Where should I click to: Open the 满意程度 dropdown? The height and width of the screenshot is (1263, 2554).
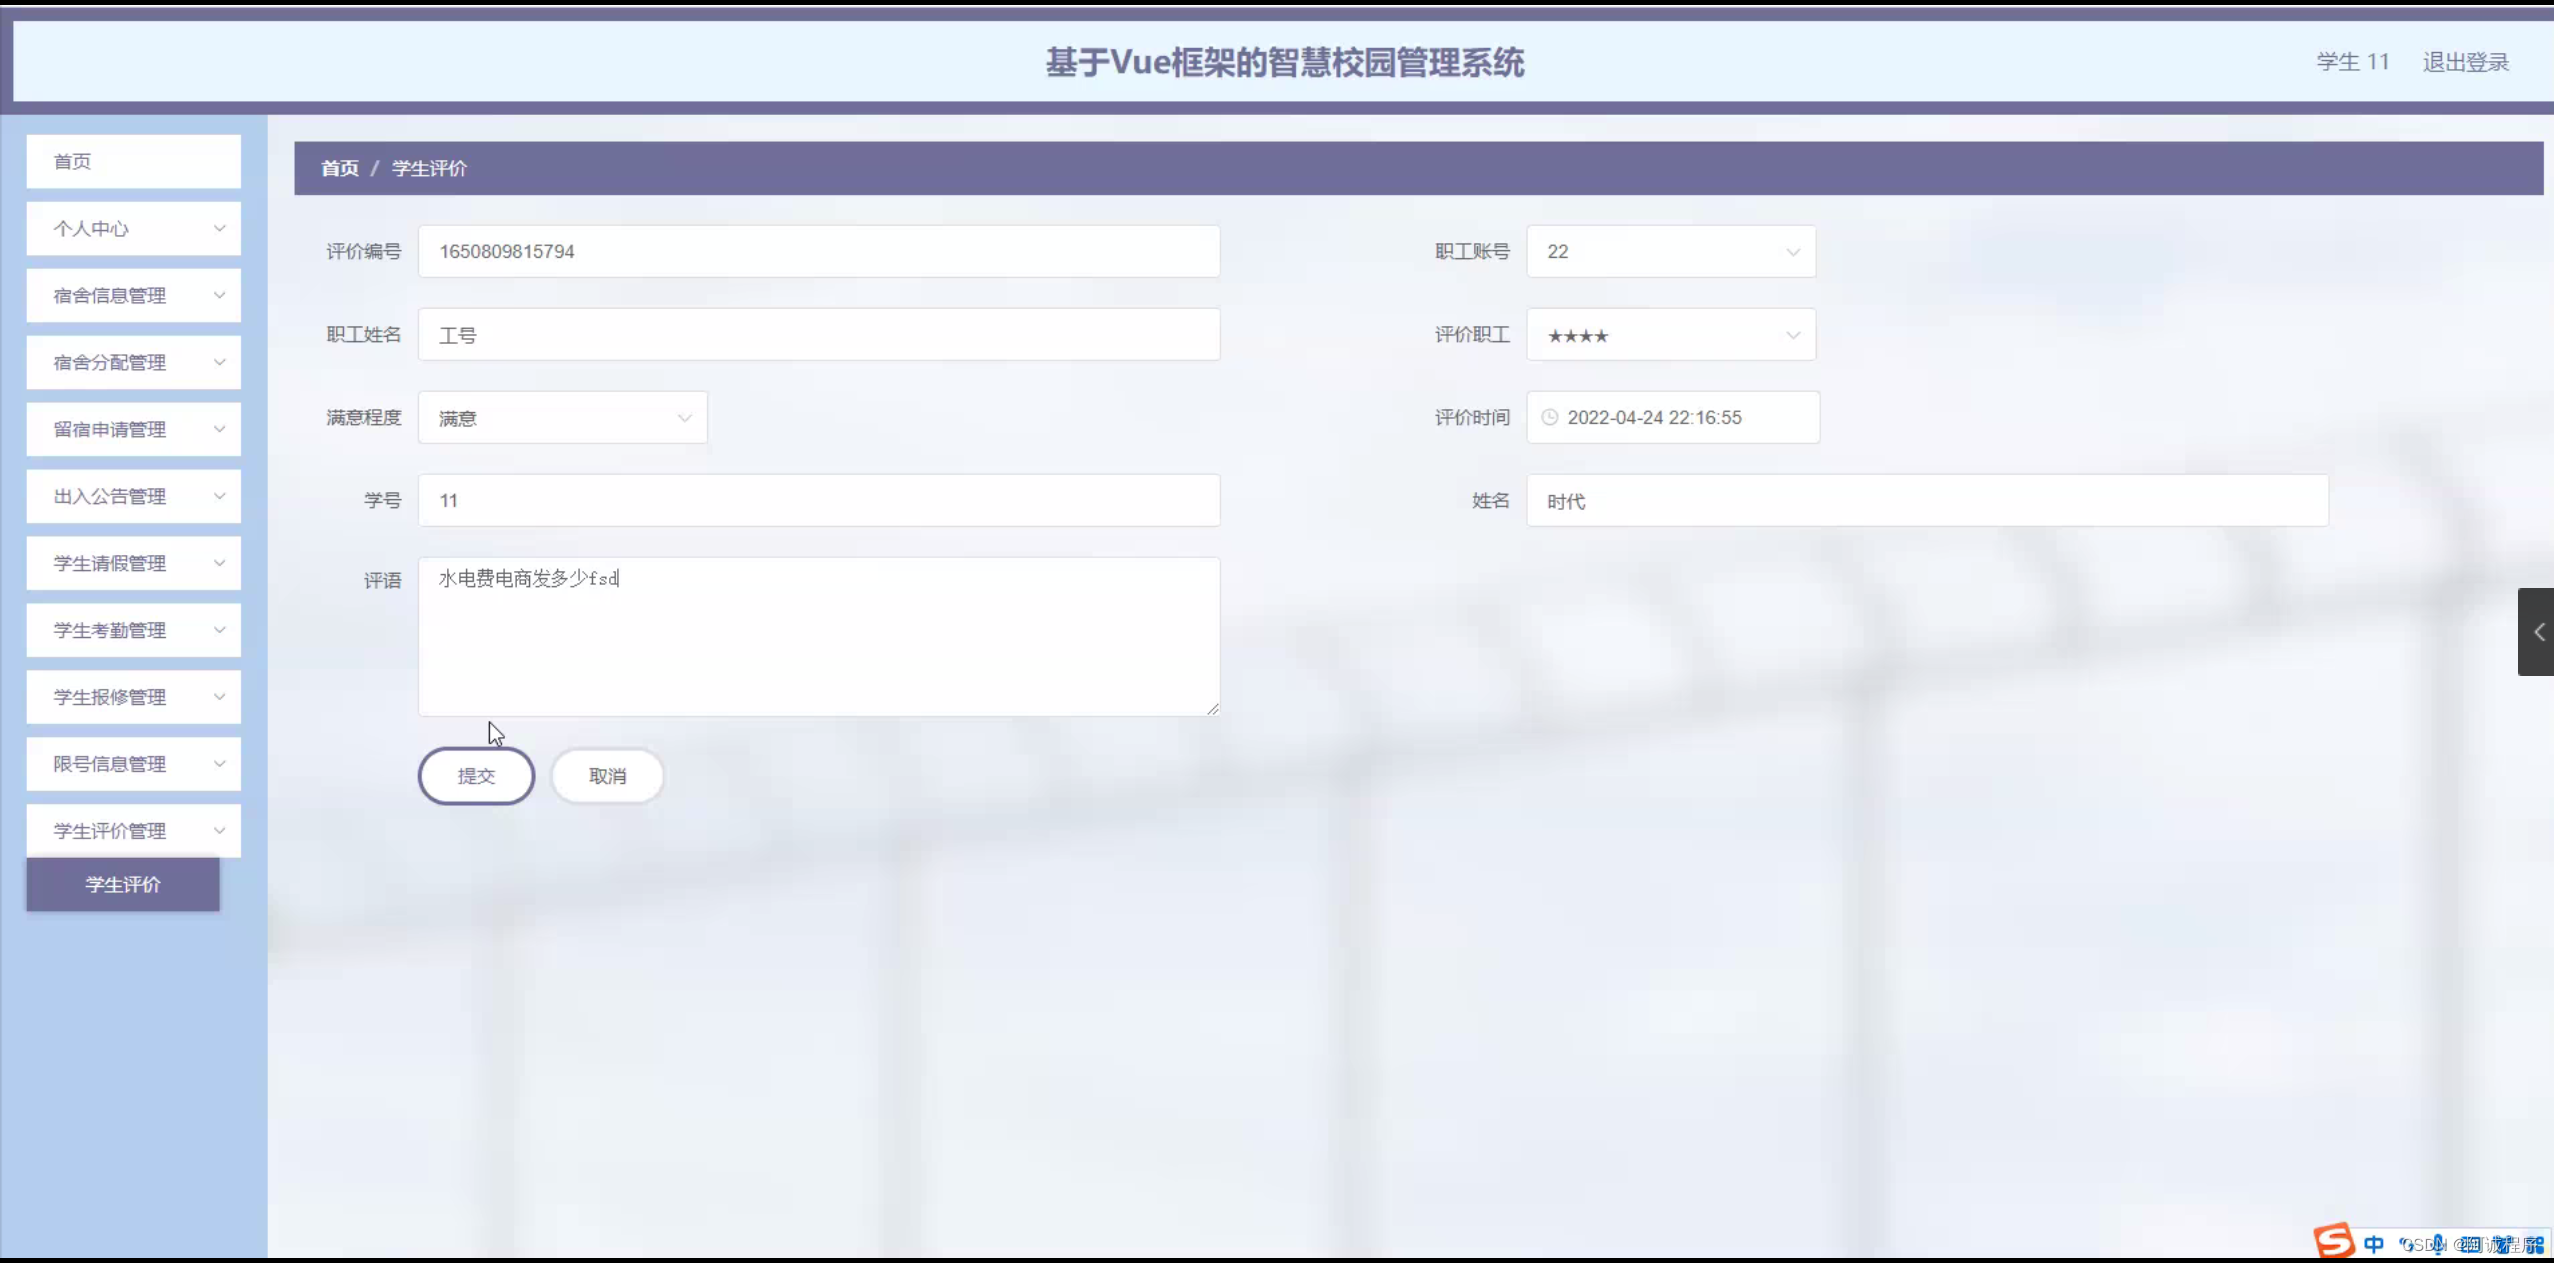pyautogui.click(x=563, y=418)
